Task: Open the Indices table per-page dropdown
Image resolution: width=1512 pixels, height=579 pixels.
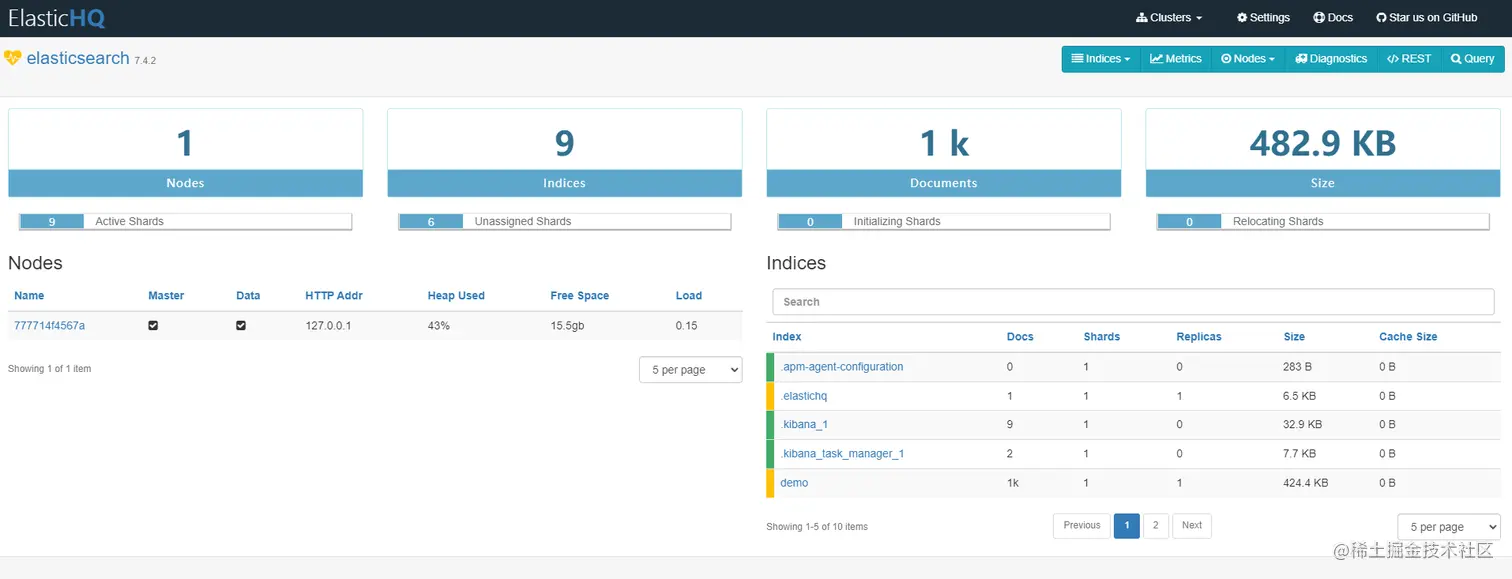Action: (1449, 527)
